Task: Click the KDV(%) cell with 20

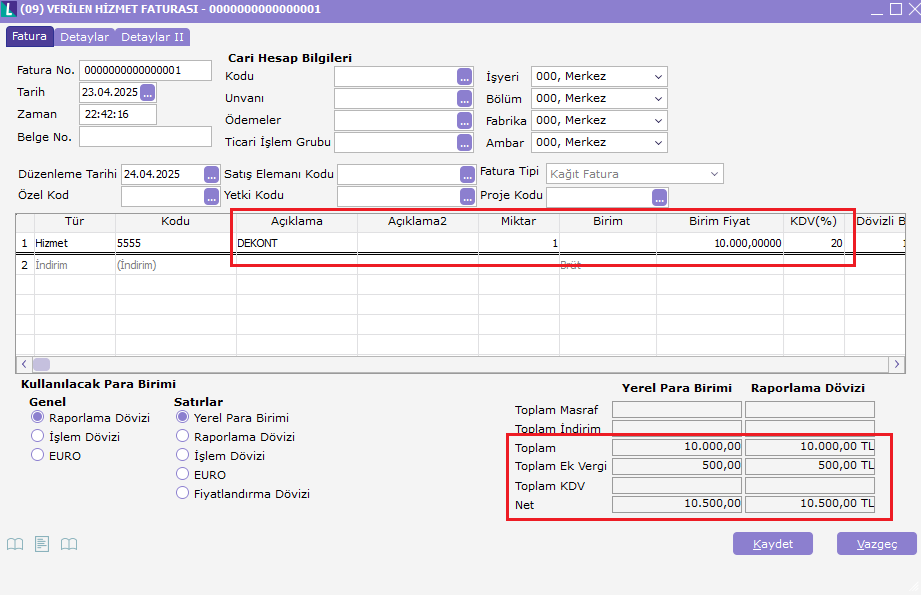Action: point(814,243)
